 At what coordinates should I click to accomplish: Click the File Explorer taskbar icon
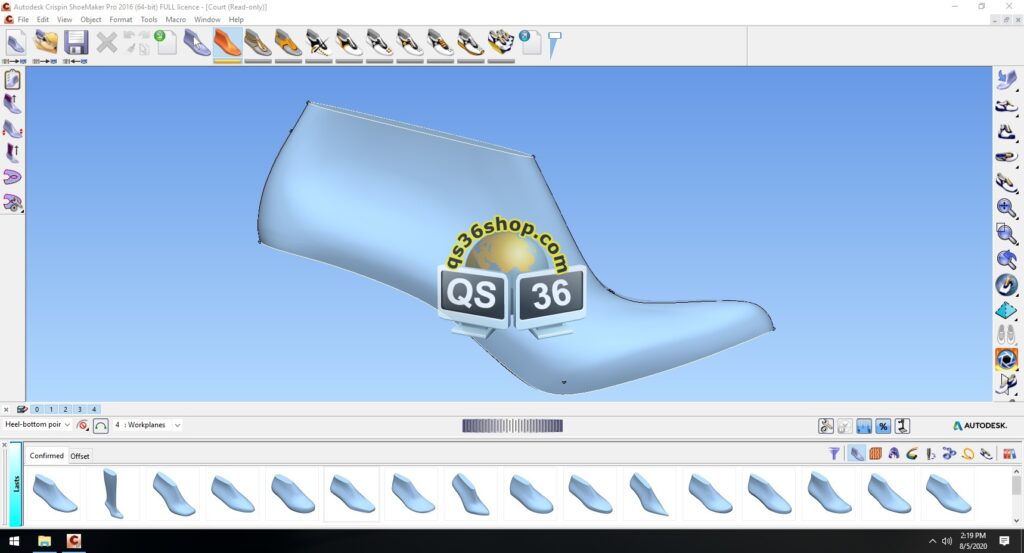(x=44, y=541)
